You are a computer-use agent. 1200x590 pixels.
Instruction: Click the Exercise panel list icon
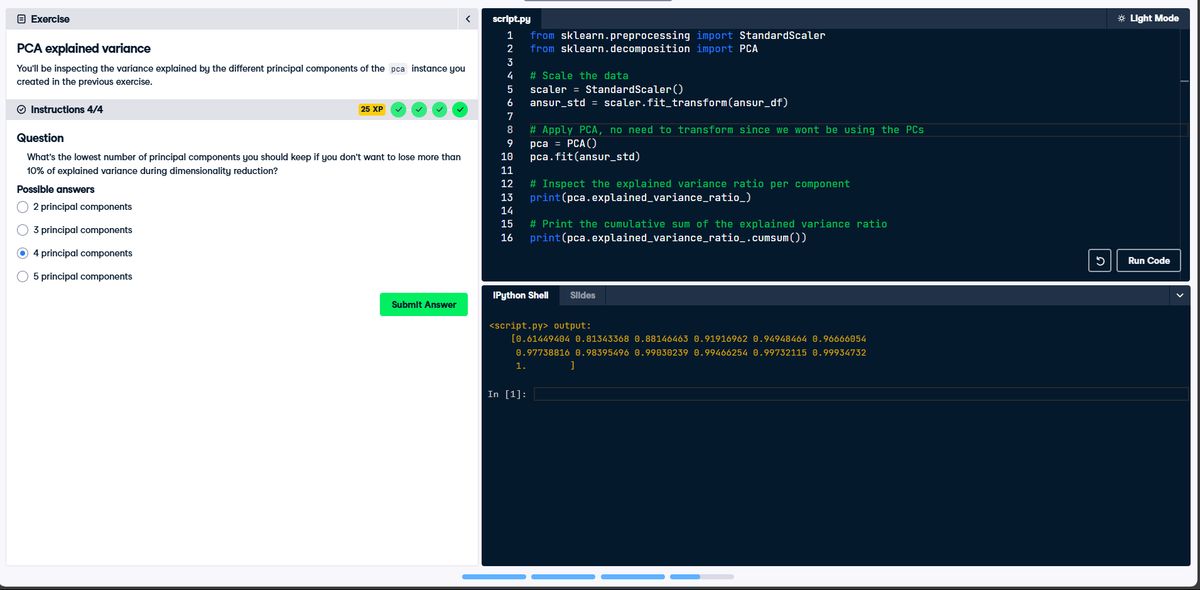point(23,19)
